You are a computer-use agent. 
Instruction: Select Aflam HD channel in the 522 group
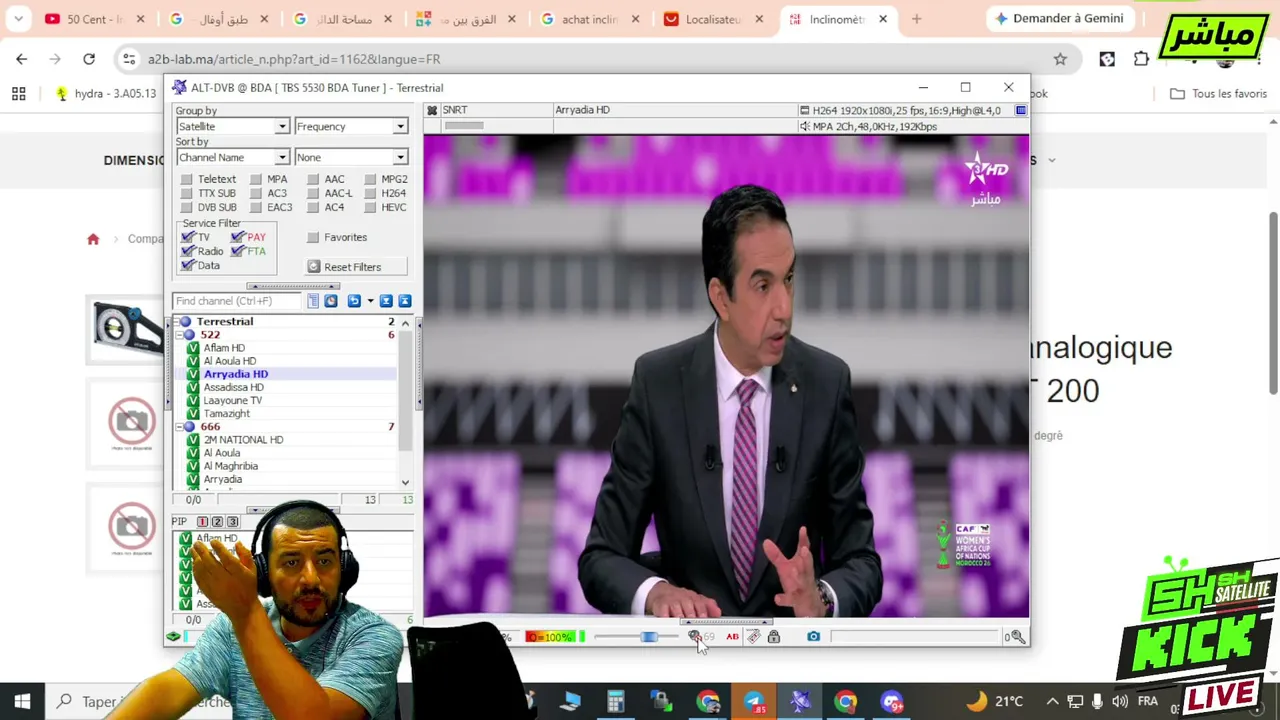pos(224,348)
